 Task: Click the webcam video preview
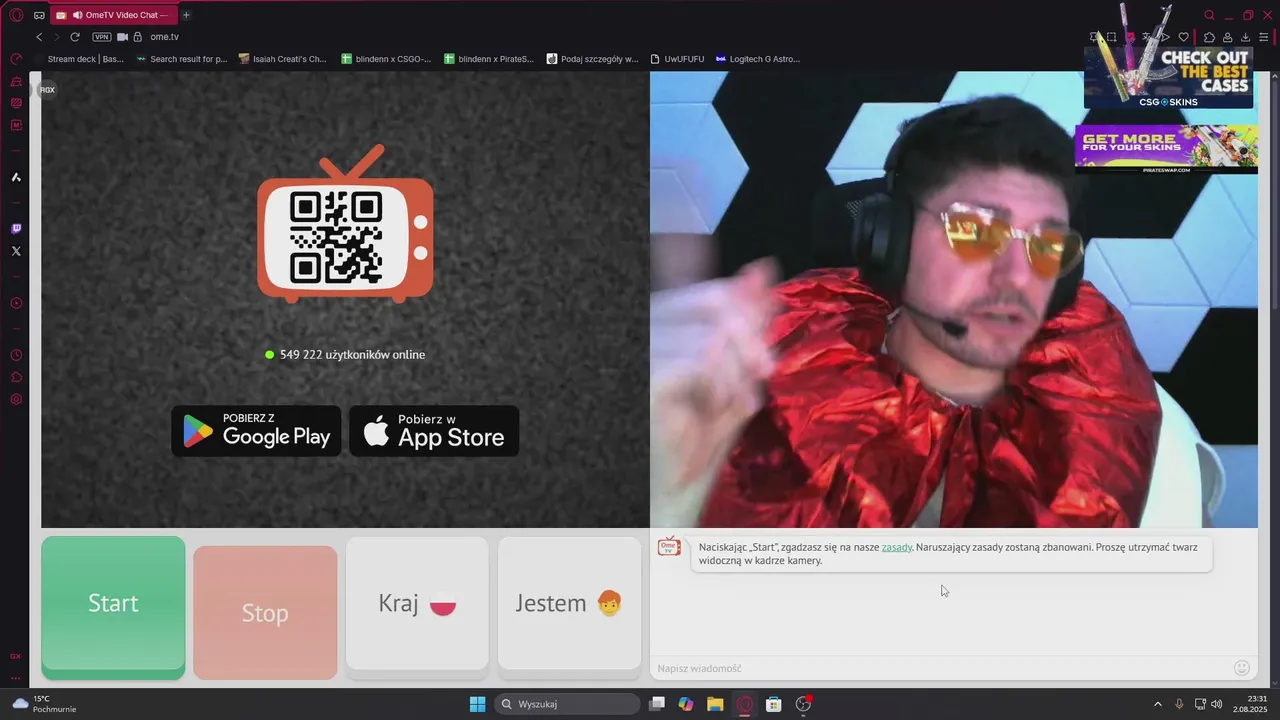(x=954, y=300)
